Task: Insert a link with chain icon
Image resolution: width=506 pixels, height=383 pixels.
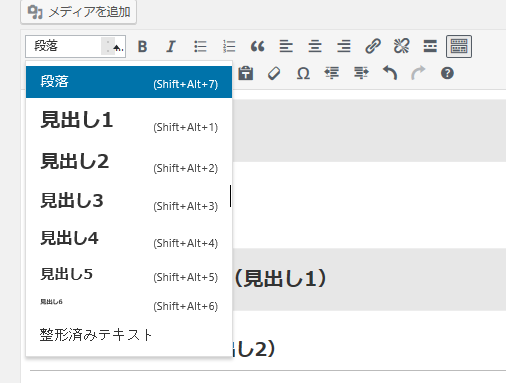Action: [x=373, y=46]
